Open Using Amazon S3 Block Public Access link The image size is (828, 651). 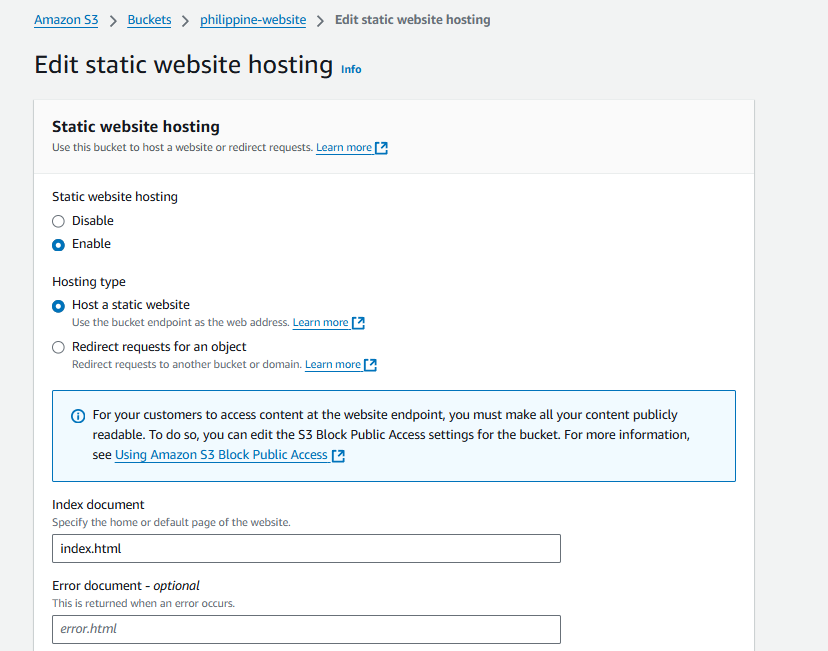221,455
